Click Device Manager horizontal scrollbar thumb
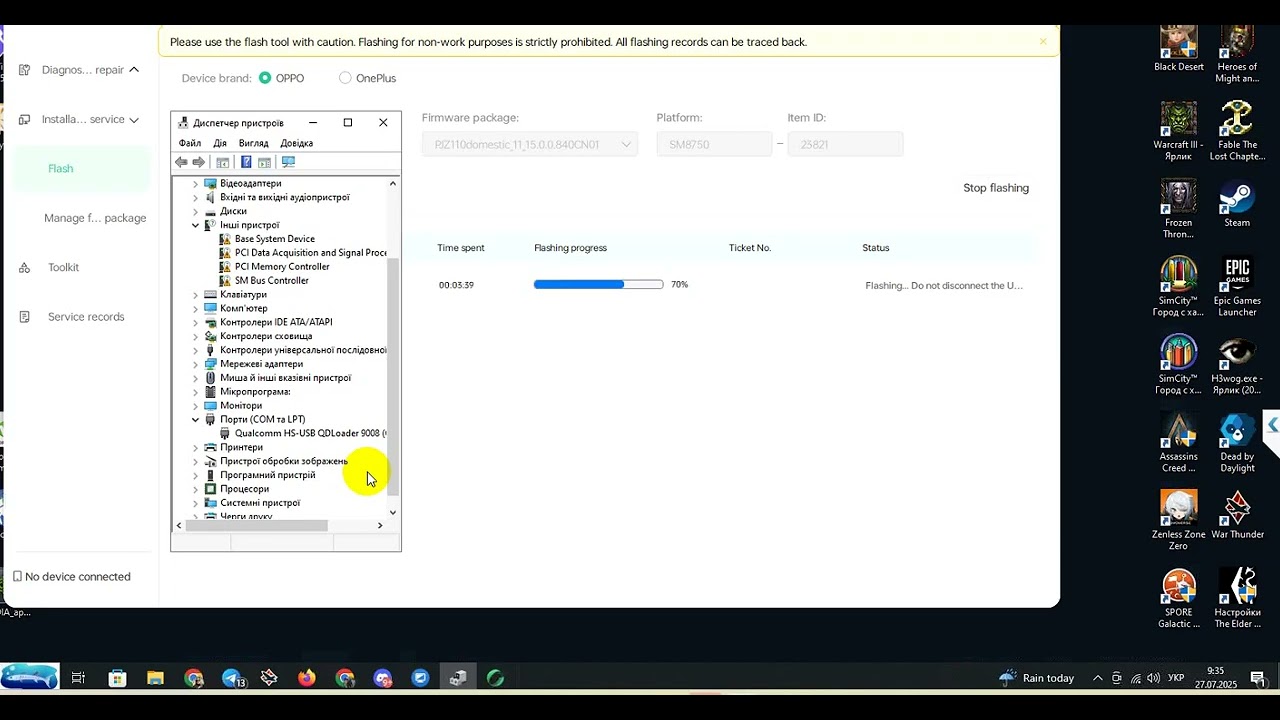 tap(257, 525)
